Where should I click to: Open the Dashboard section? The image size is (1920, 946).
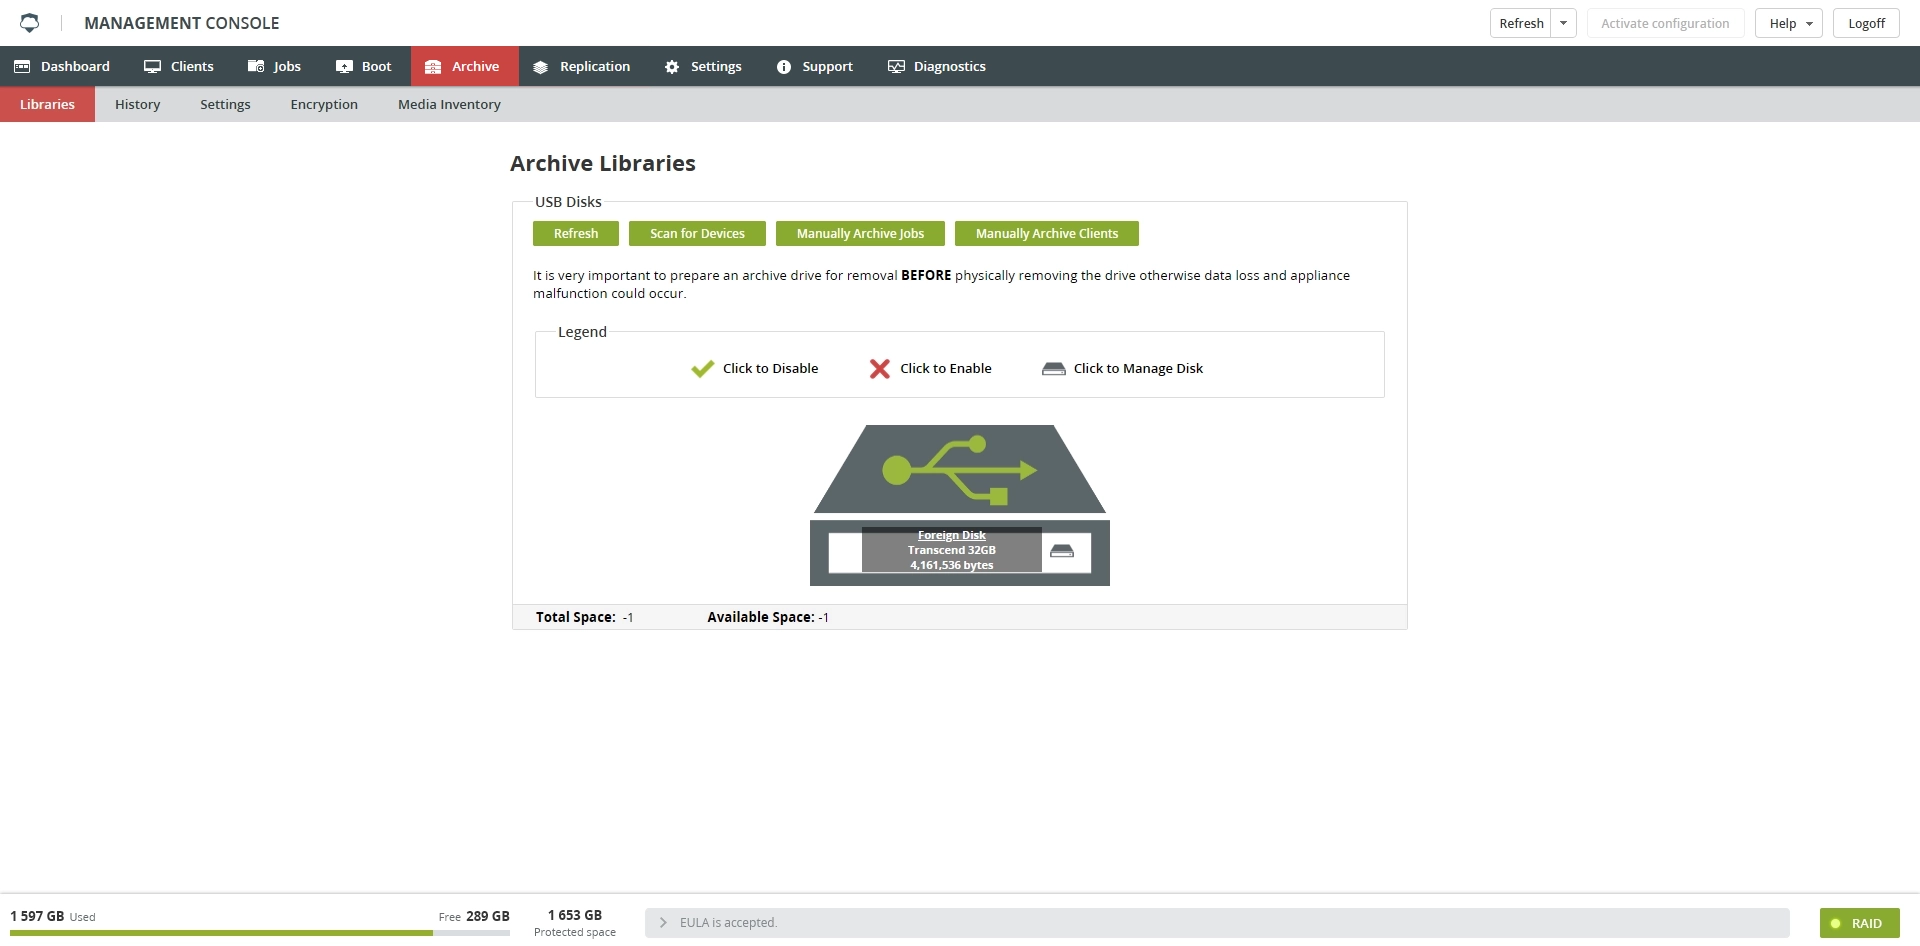62,66
